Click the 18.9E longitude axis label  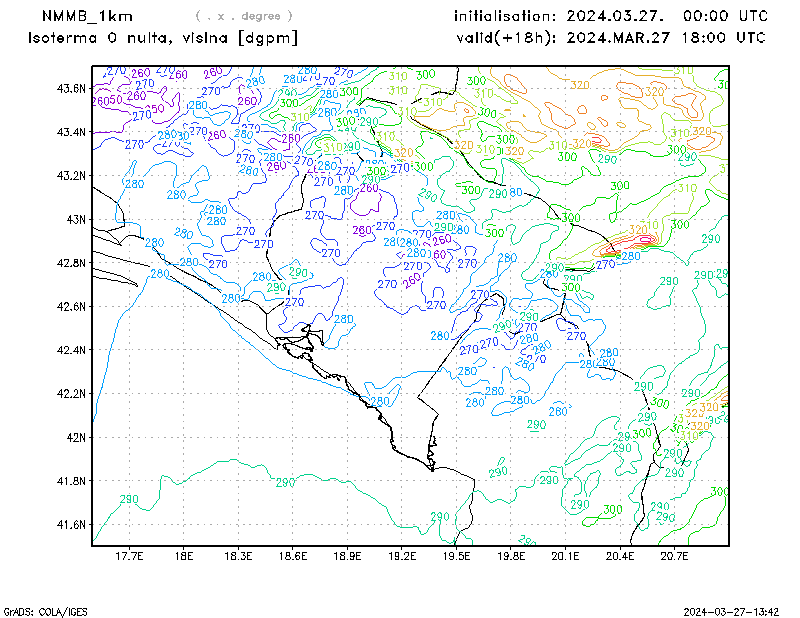pos(347,556)
